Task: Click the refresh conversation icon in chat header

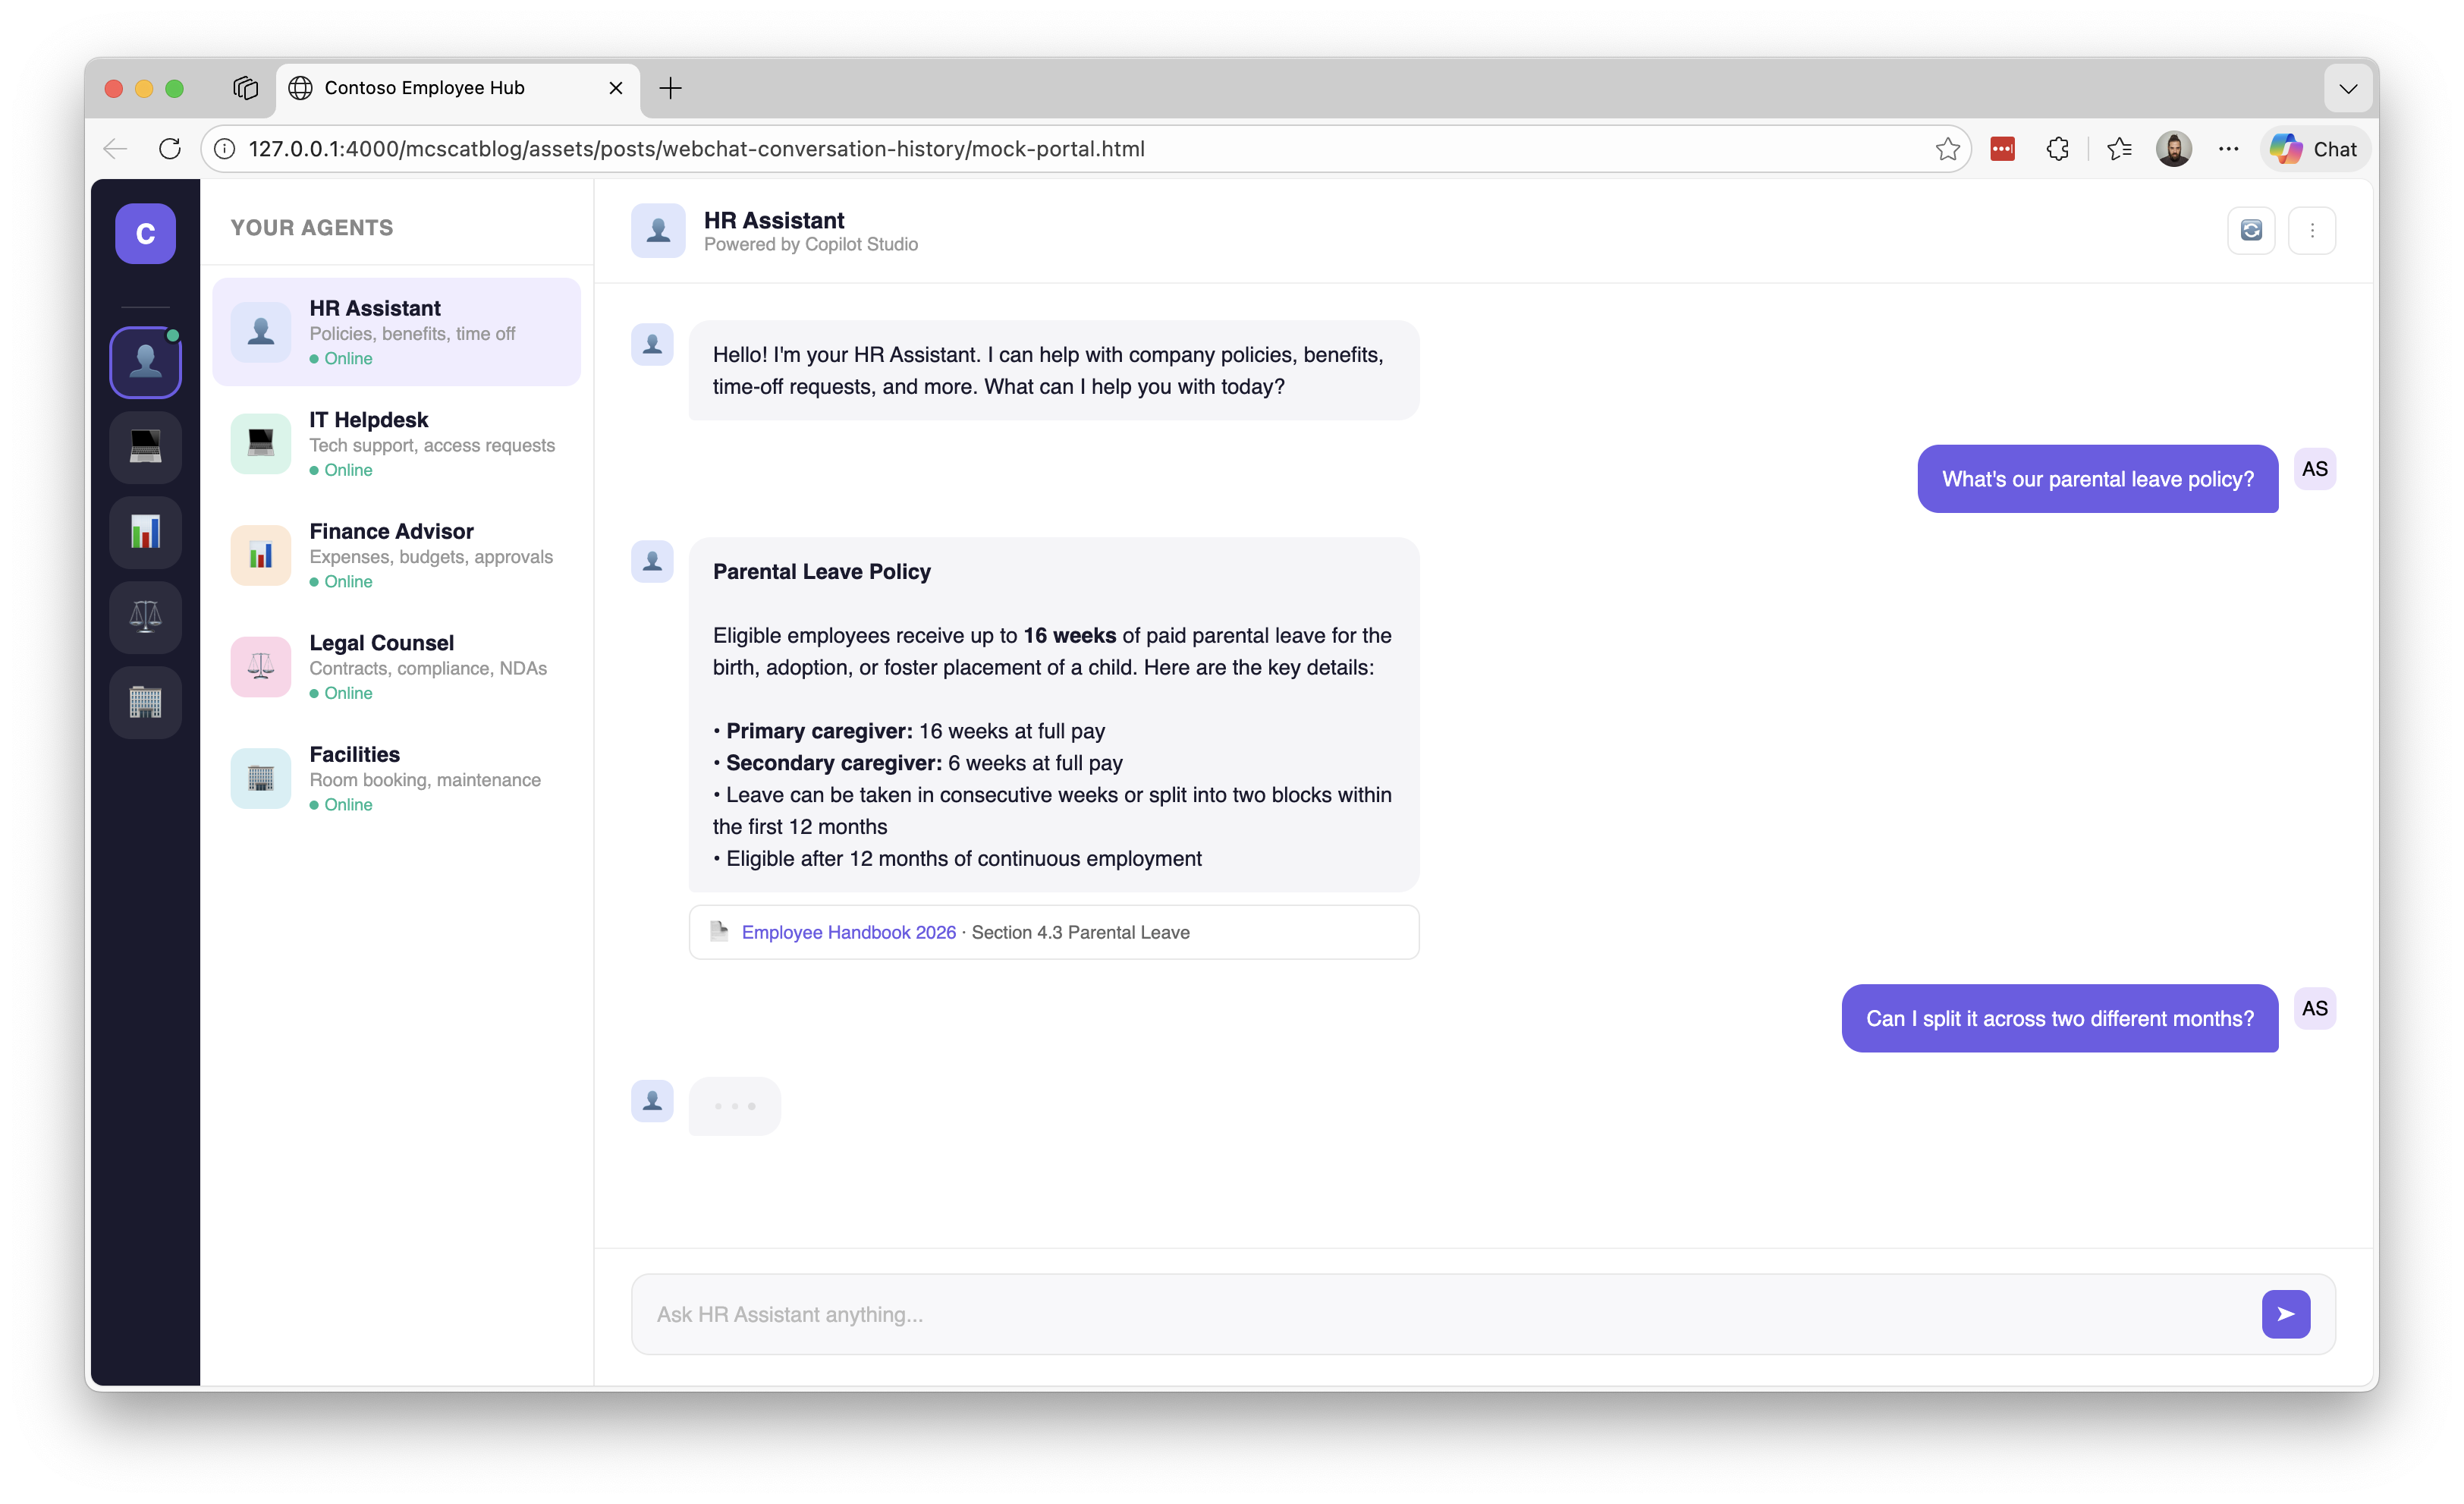Action: point(2251,231)
